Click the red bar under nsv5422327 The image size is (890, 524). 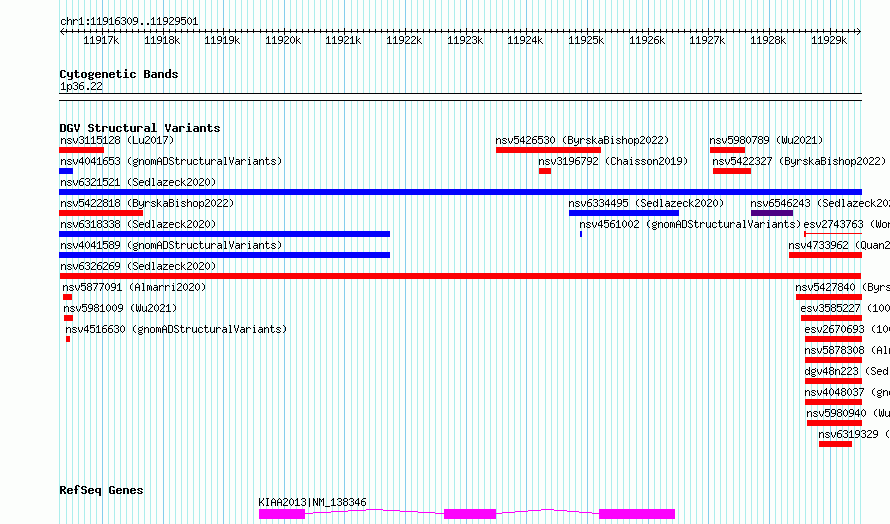click(732, 171)
